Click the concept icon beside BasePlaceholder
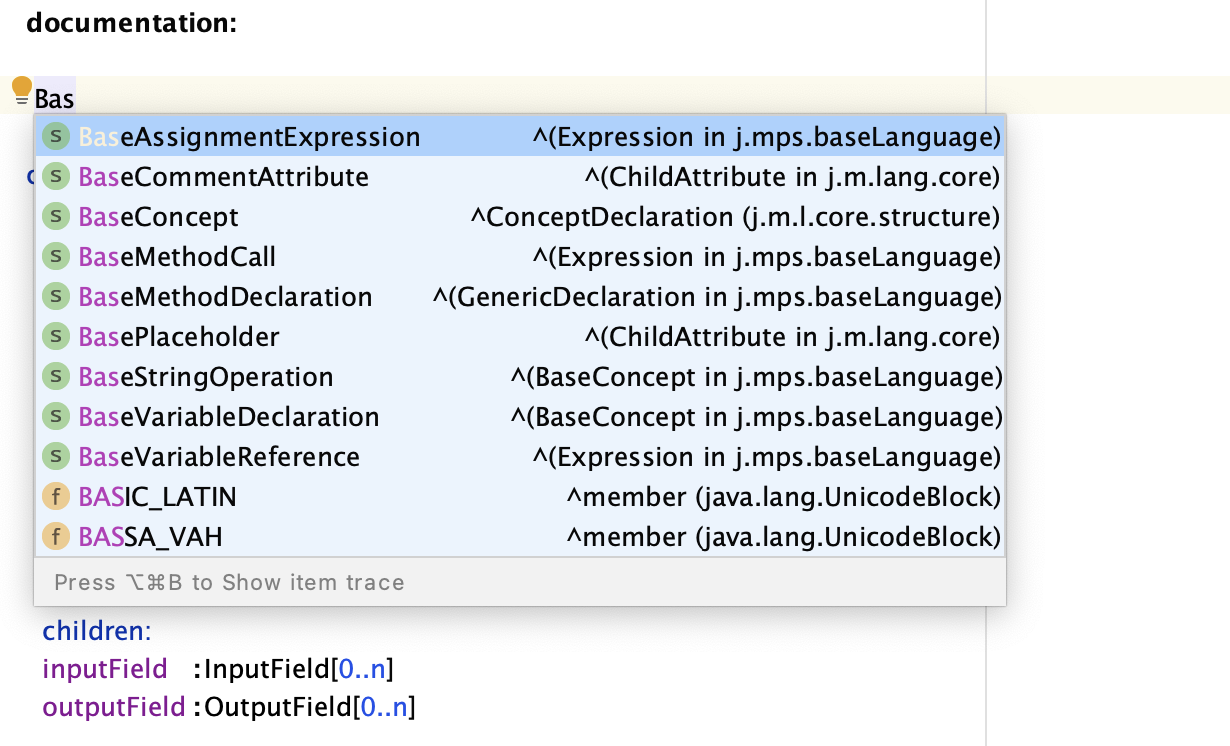This screenshot has width=1230, height=746. (56, 336)
